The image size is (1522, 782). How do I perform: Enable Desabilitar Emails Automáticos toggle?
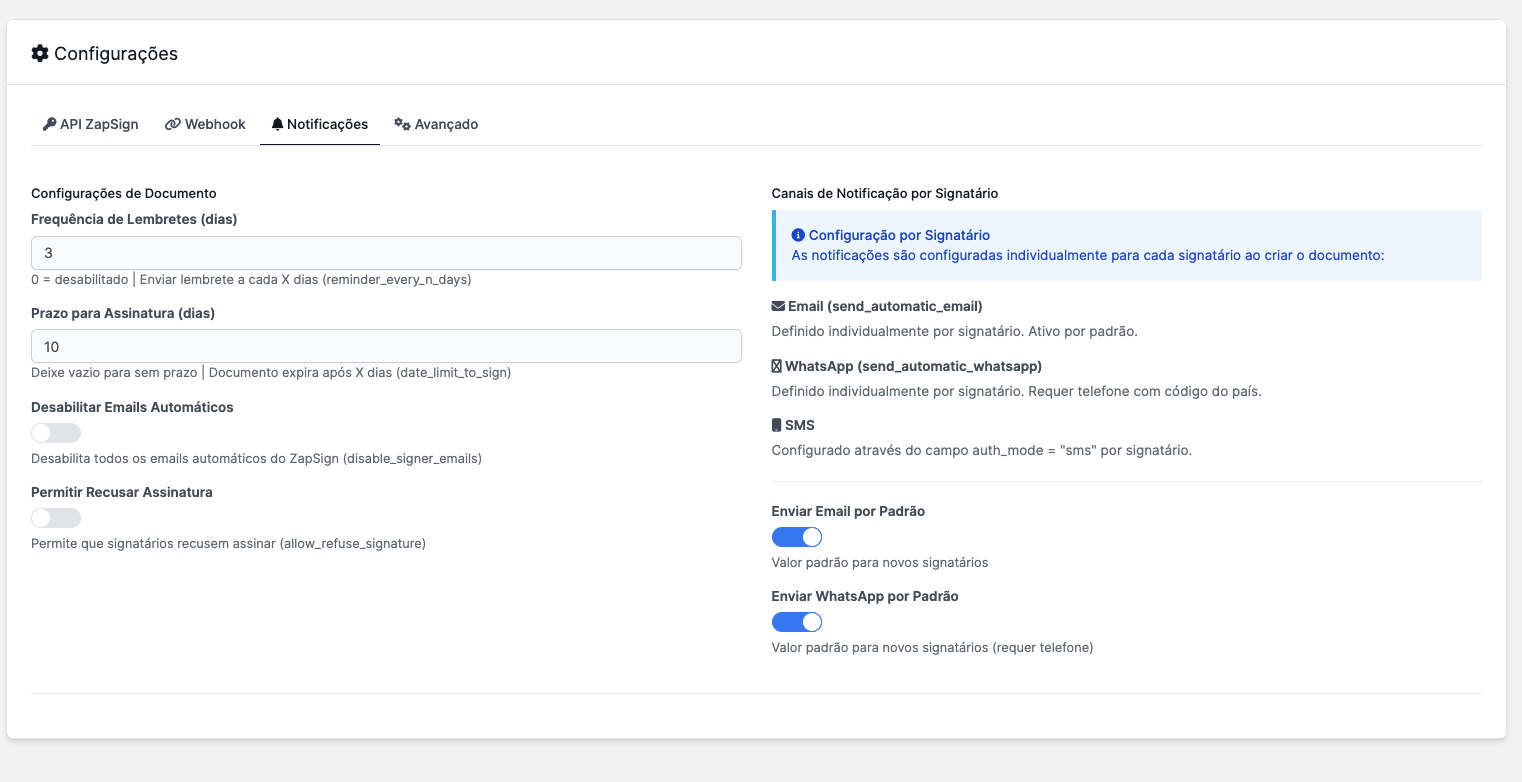55,432
